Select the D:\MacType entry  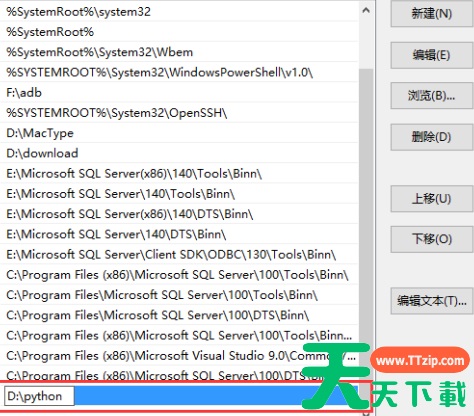179,133
